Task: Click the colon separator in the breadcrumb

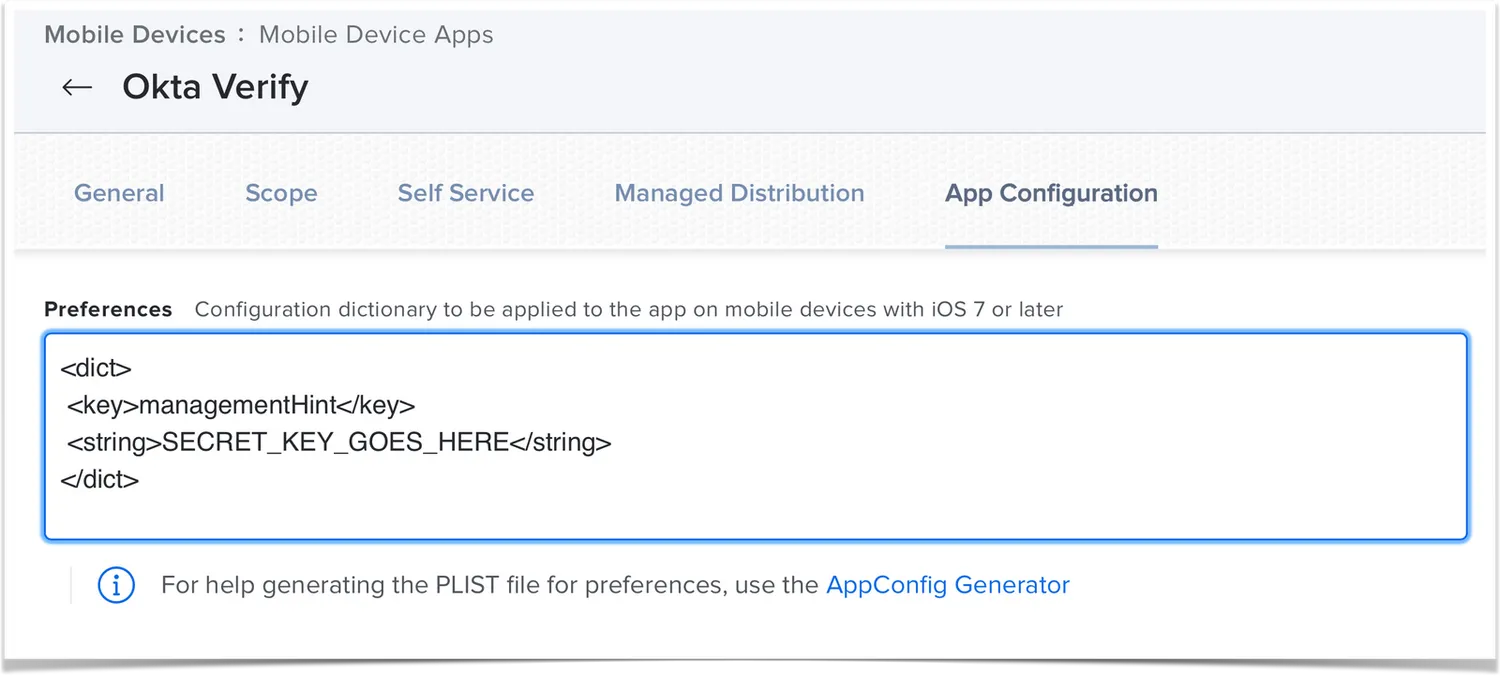Action: (240, 34)
